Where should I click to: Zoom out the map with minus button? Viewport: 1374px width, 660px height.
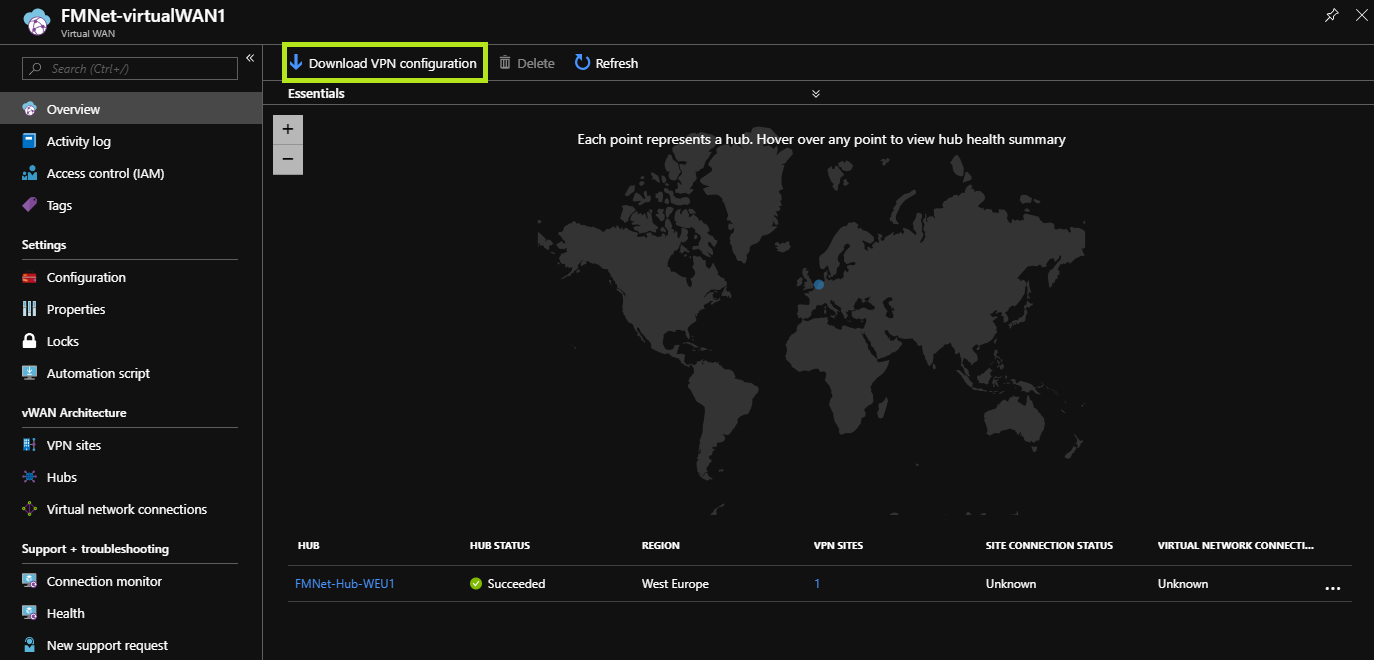[288, 159]
